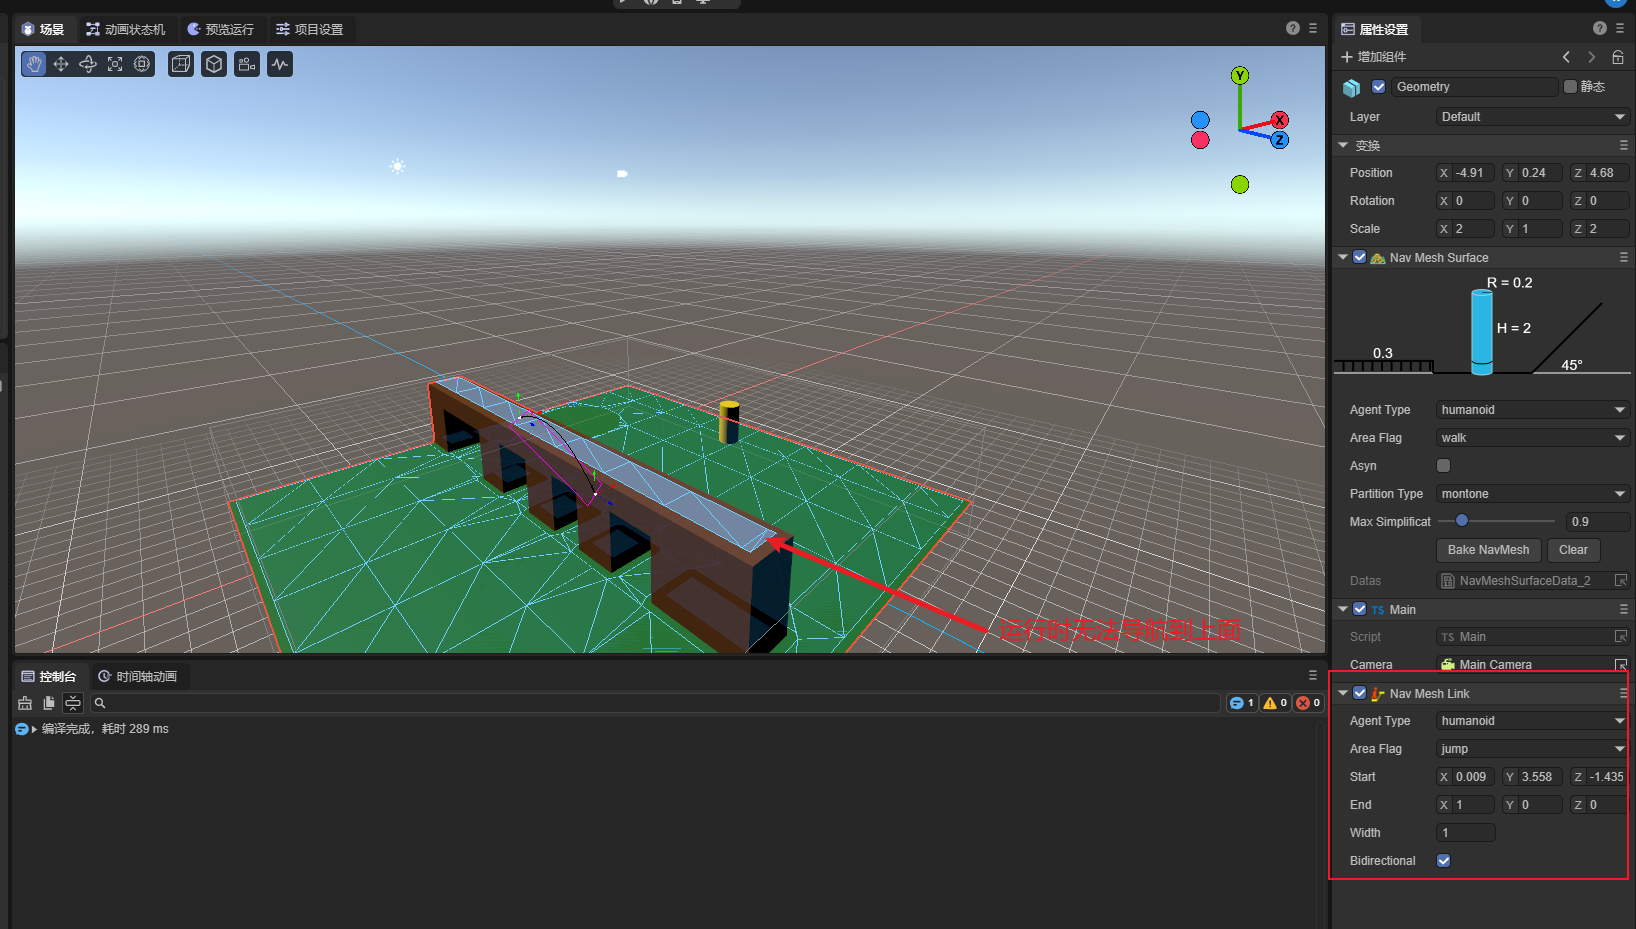Select the move tool in scene toolbar
Viewport: 1636px width, 929px height.
(x=61, y=64)
